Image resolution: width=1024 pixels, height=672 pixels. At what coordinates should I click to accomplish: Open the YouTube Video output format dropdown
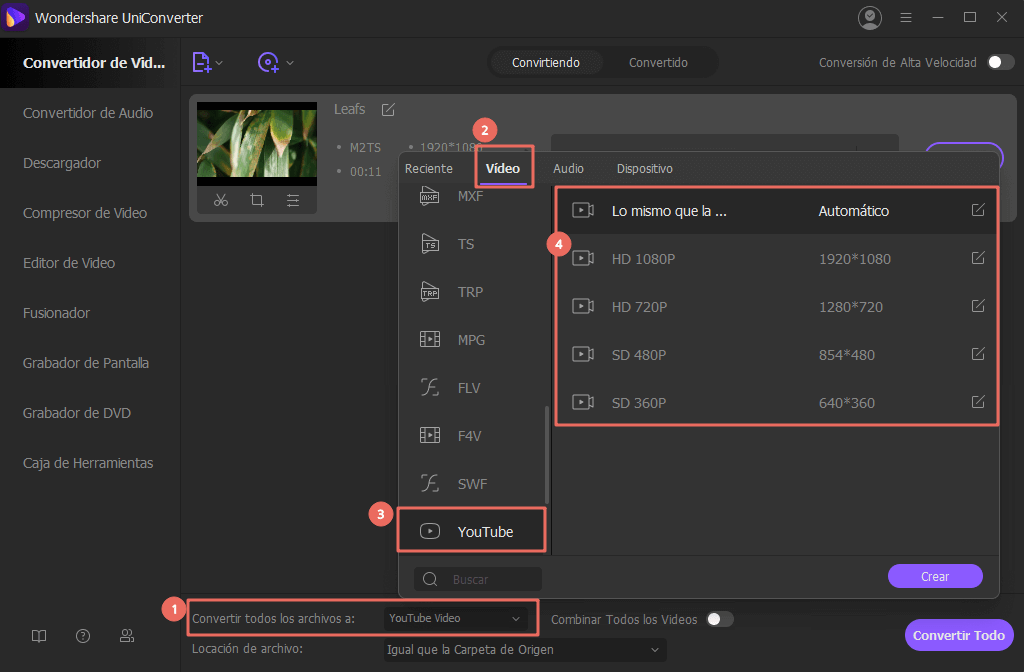pos(455,619)
